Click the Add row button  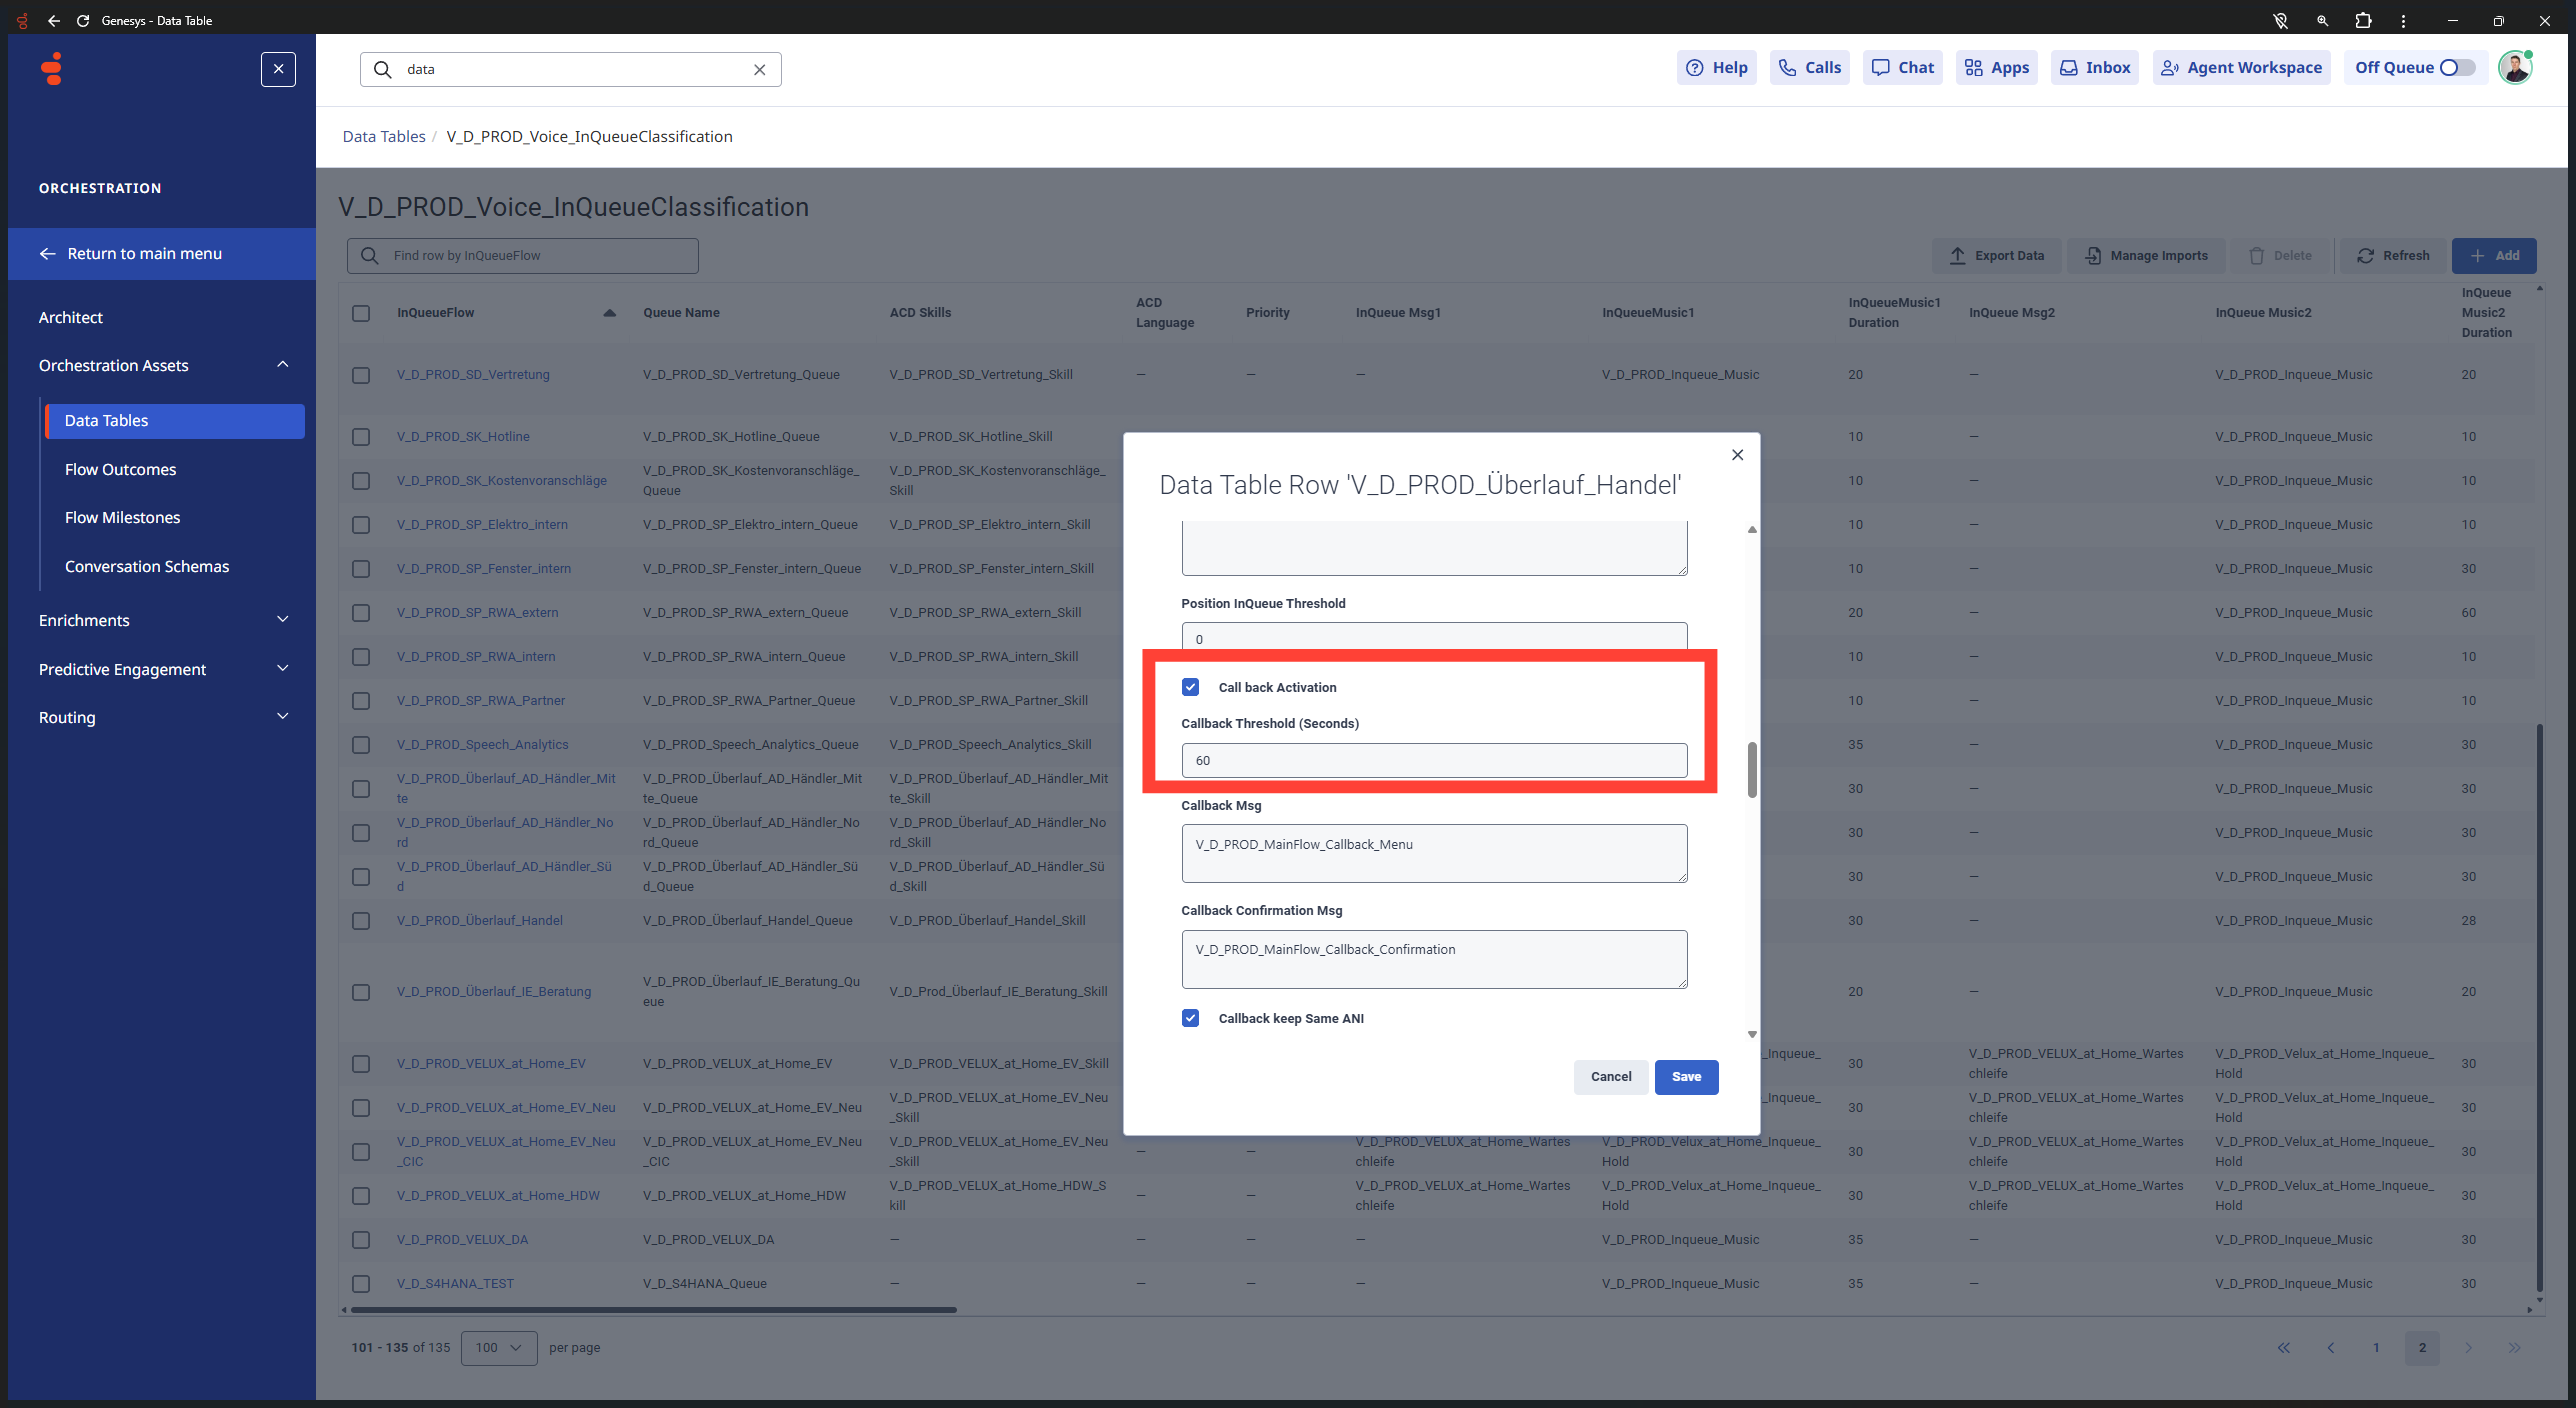2494,256
